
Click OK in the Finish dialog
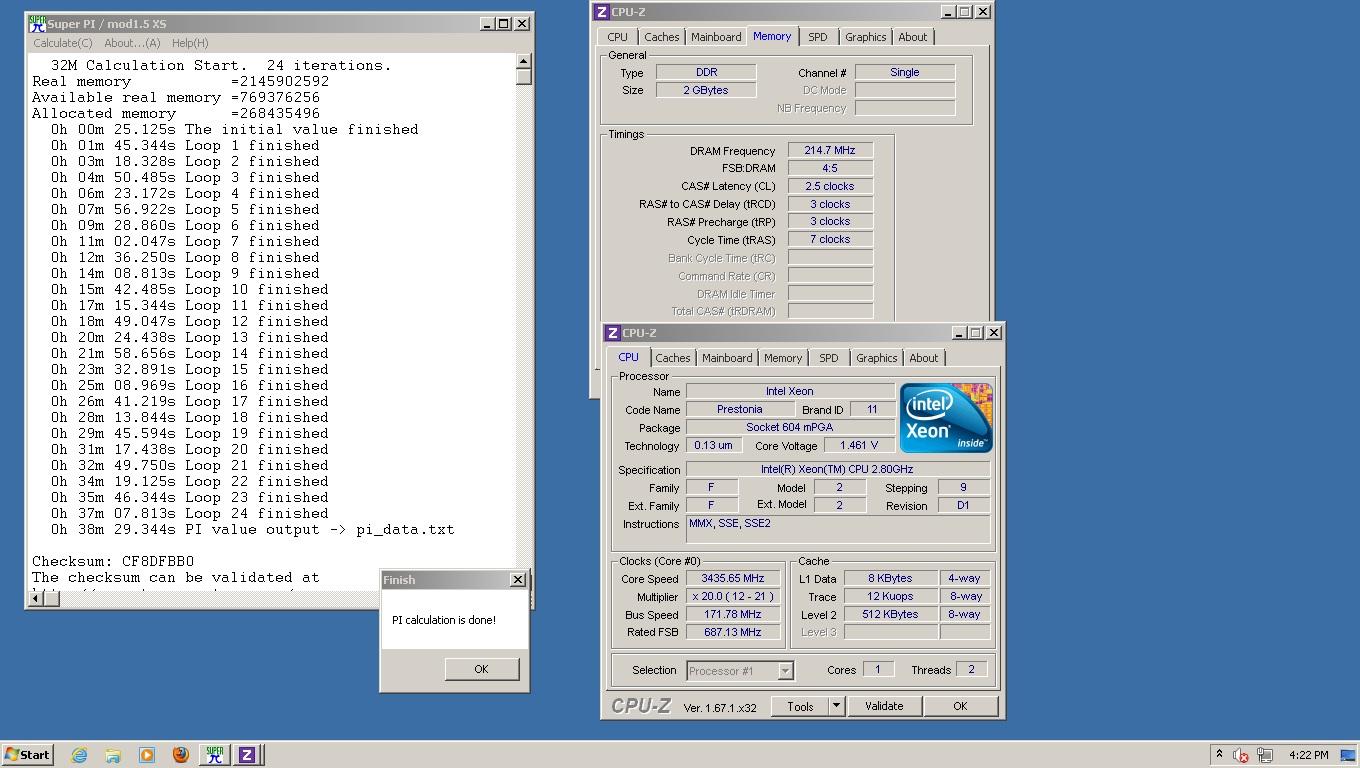click(481, 669)
